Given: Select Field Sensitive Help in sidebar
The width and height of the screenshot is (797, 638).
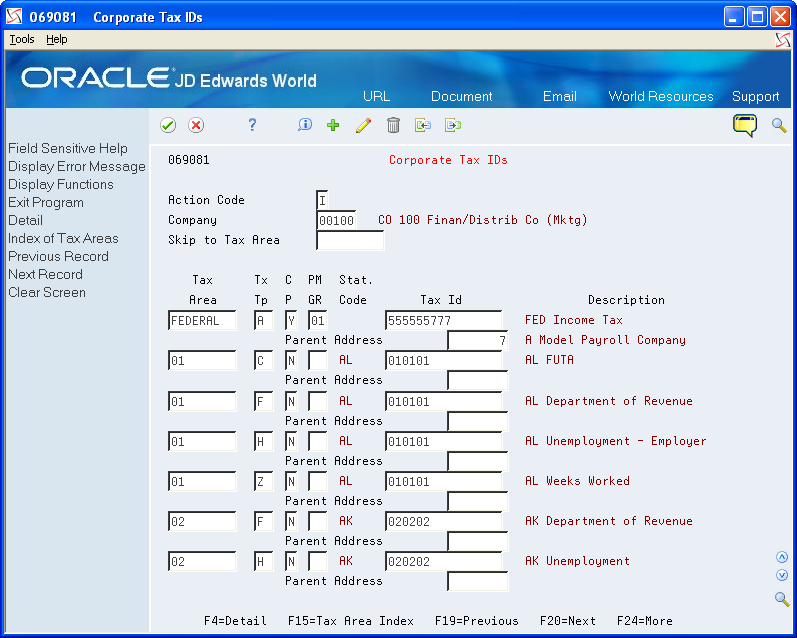Looking at the screenshot, I should coord(68,148).
